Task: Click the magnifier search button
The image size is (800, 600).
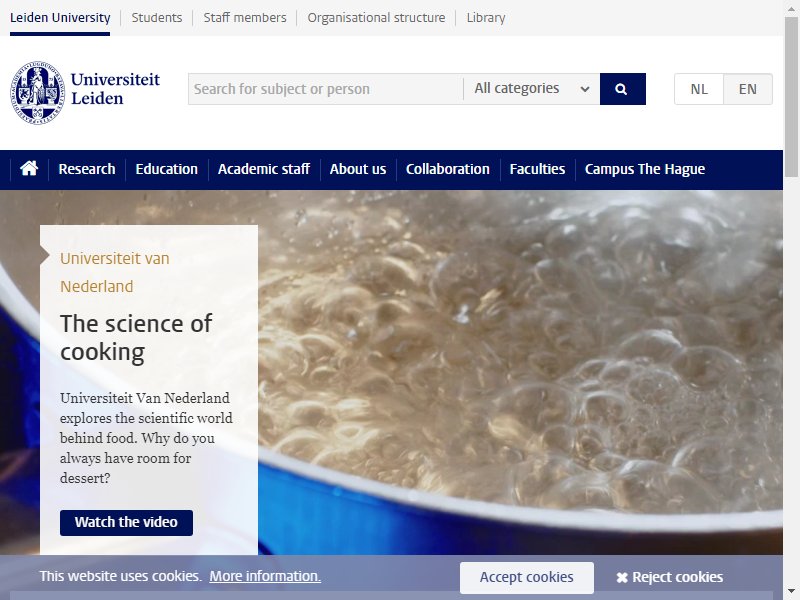Action: click(x=622, y=89)
